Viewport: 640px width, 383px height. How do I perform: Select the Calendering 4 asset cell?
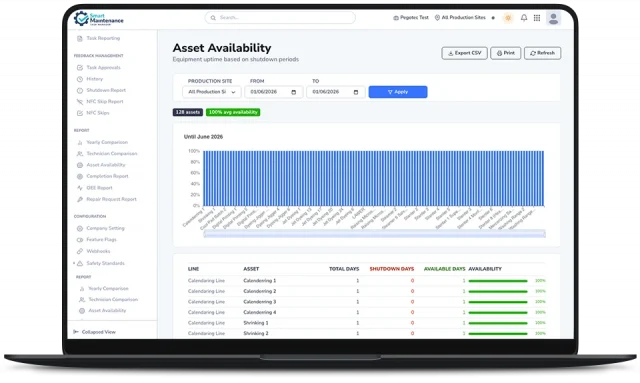pyautogui.click(x=260, y=312)
